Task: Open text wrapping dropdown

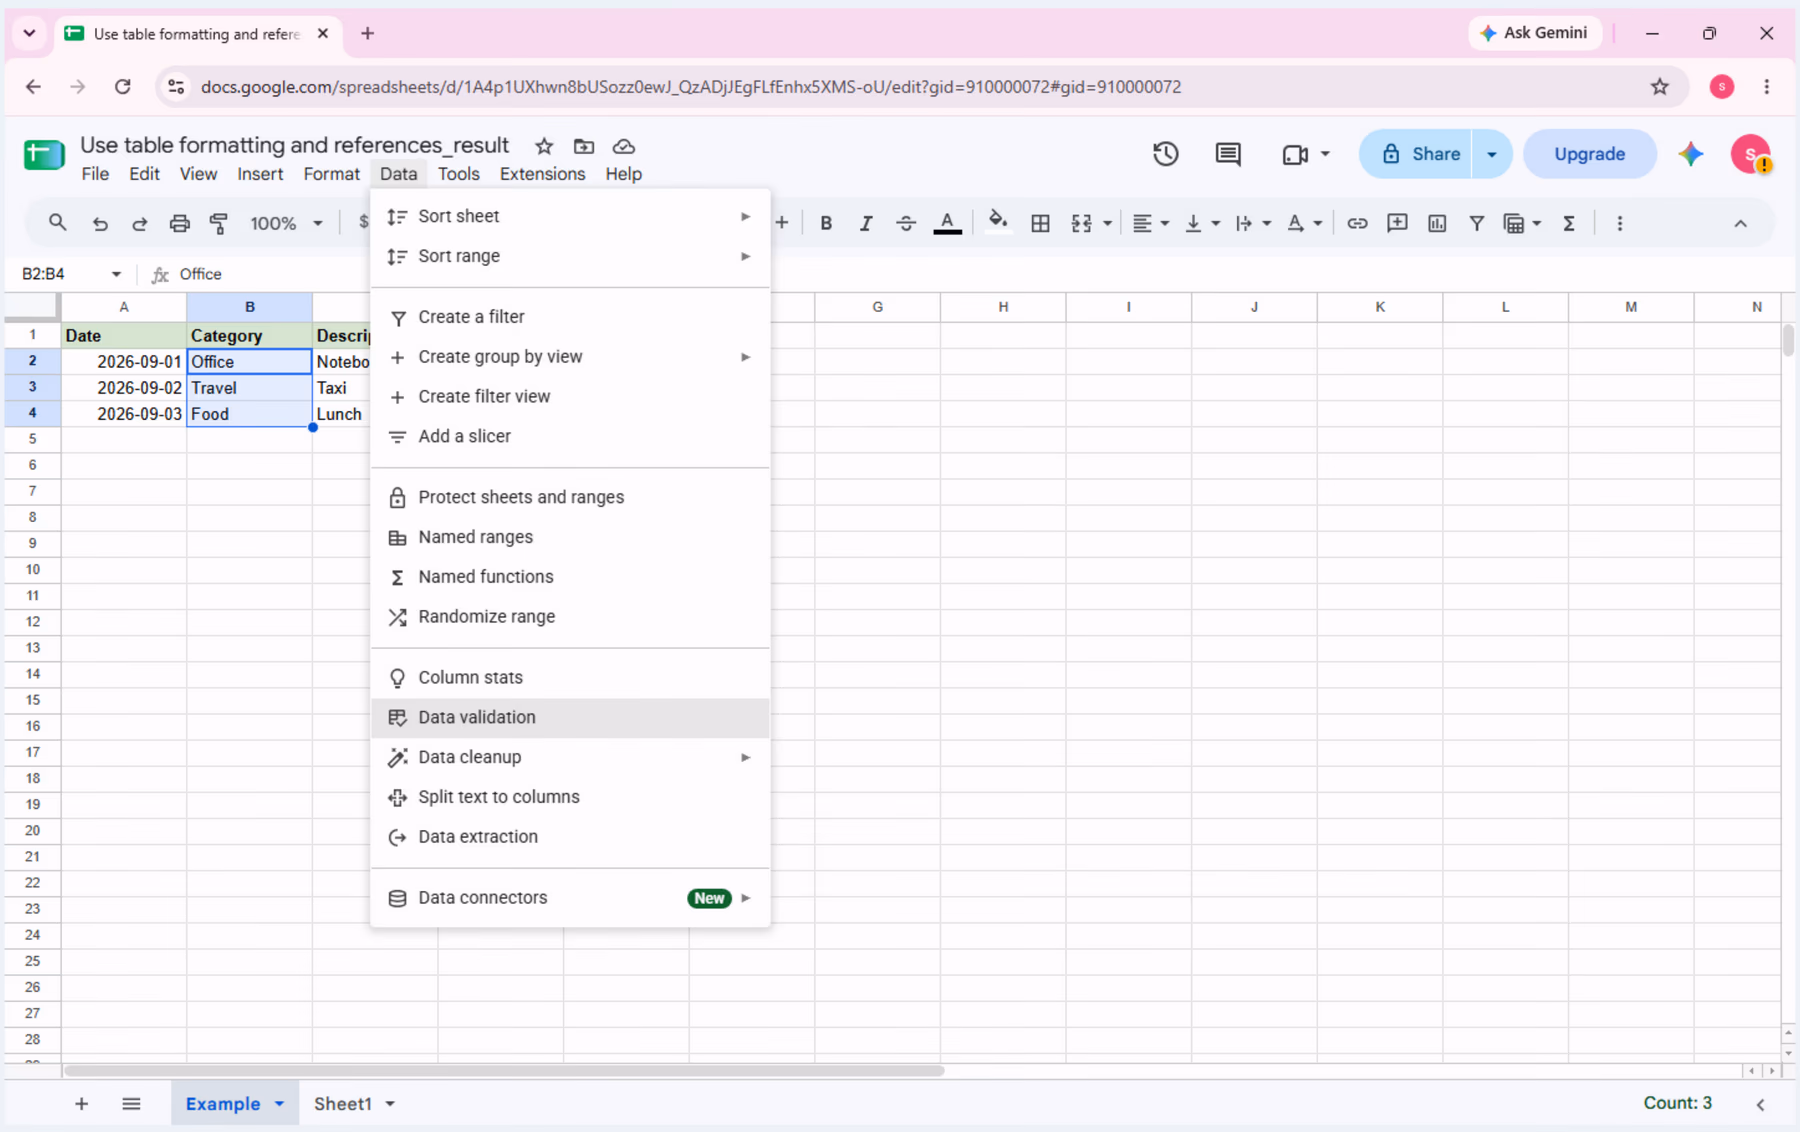Action: click(x=1253, y=223)
